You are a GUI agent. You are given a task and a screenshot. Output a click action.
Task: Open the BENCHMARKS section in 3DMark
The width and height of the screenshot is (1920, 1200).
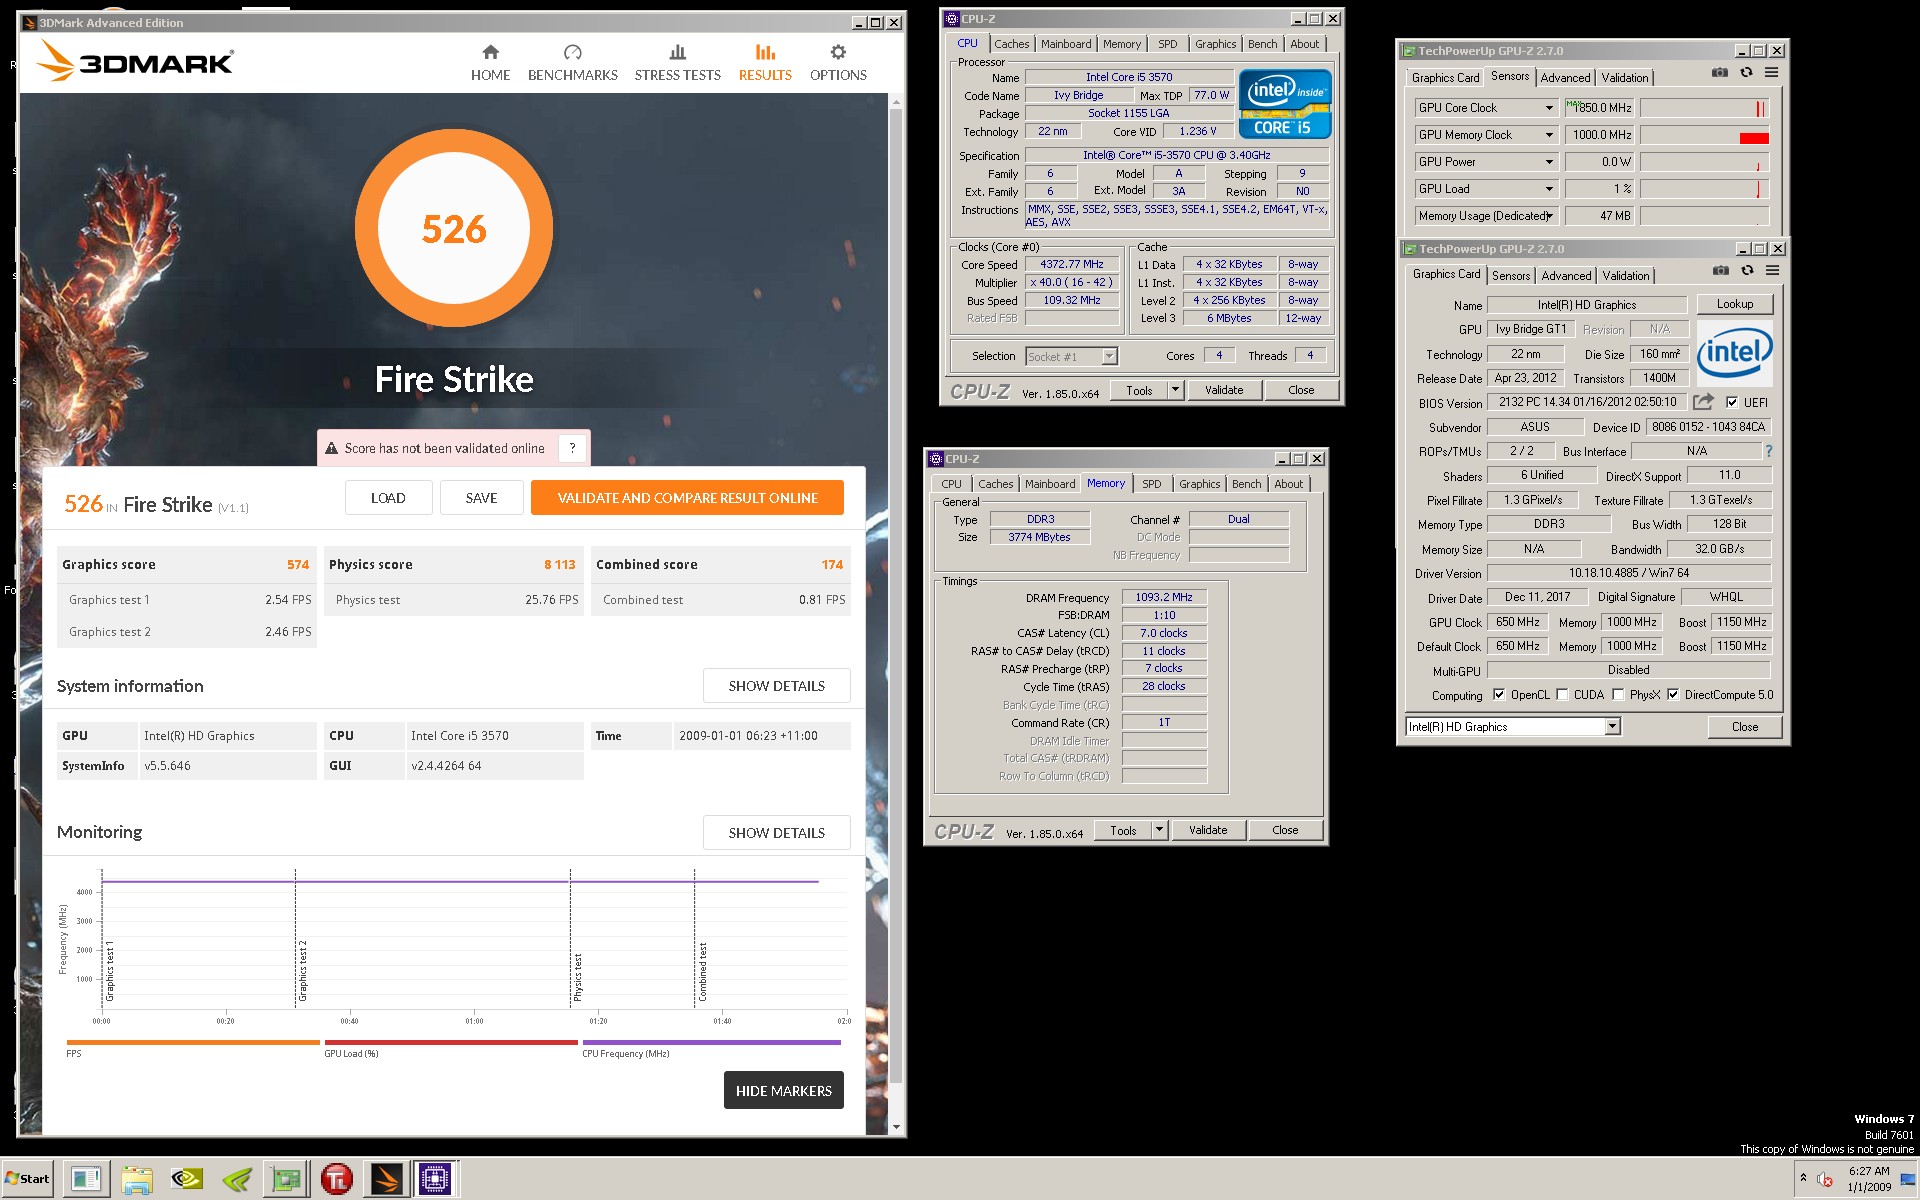[x=572, y=63]
